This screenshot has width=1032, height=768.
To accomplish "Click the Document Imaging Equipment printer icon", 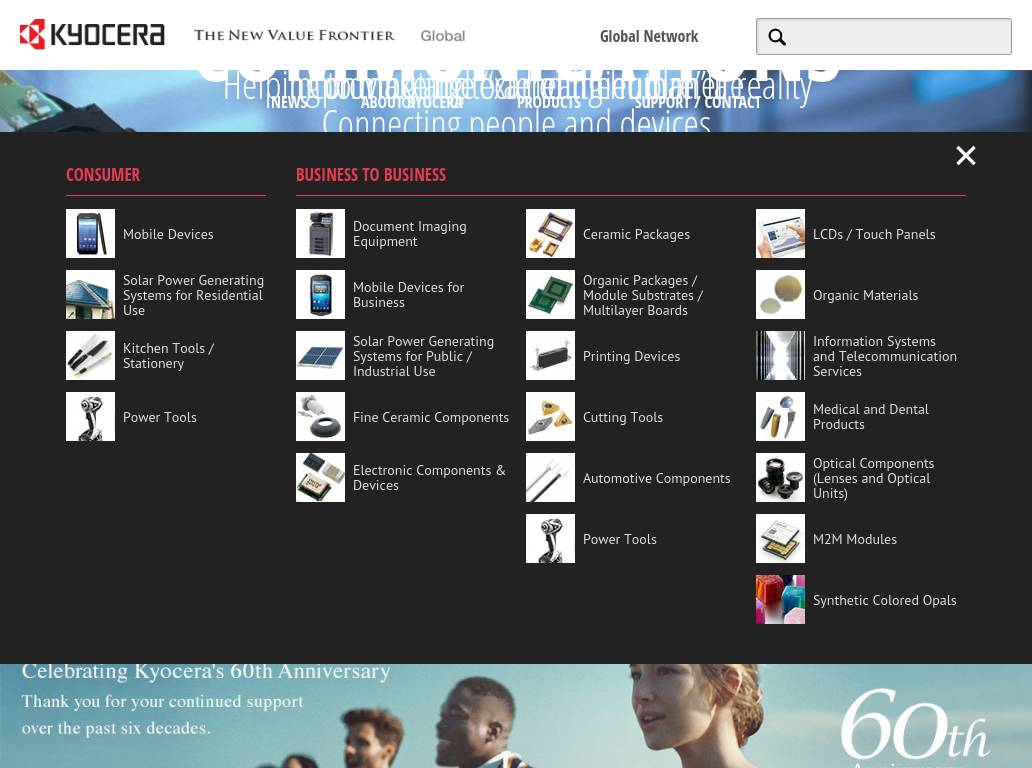I will point(320,234).
